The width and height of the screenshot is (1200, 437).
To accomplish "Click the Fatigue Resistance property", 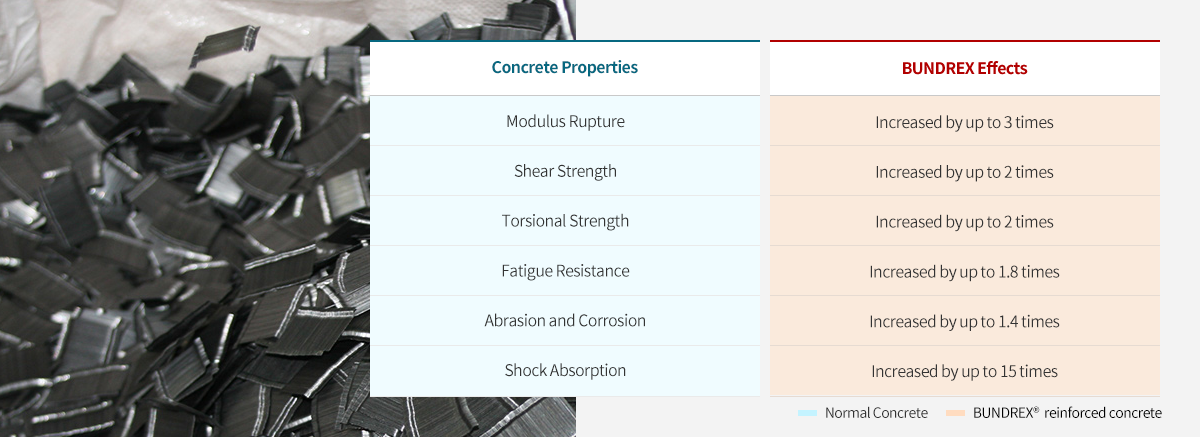I will [565, 271].
